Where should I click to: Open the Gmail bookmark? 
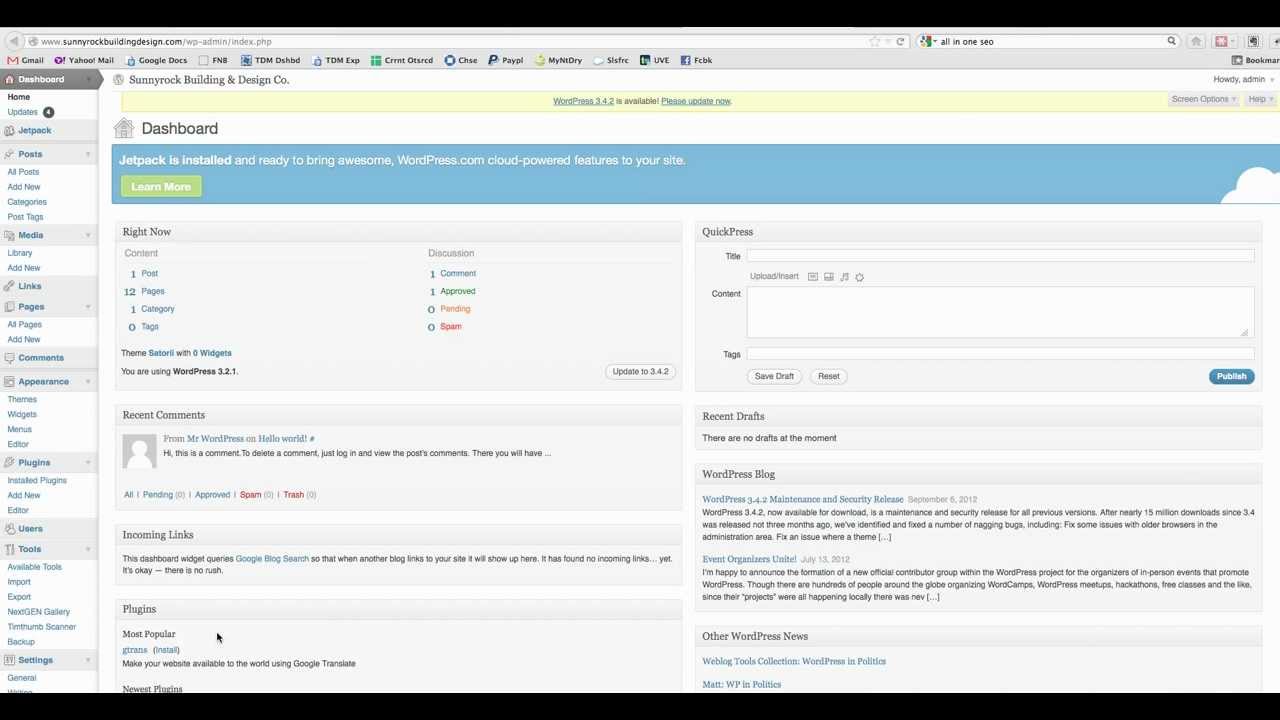tap(26, 60)
